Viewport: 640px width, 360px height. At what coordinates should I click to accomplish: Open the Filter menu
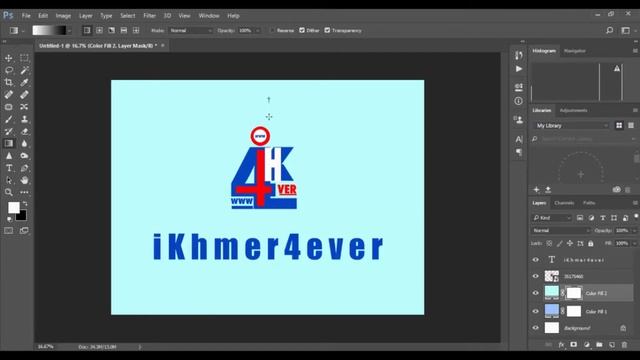point(149,16)
